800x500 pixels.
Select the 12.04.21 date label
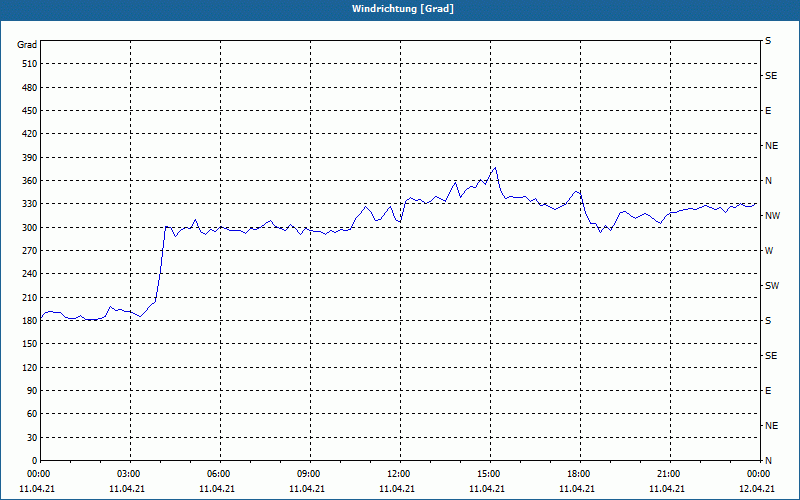point(757,489)
